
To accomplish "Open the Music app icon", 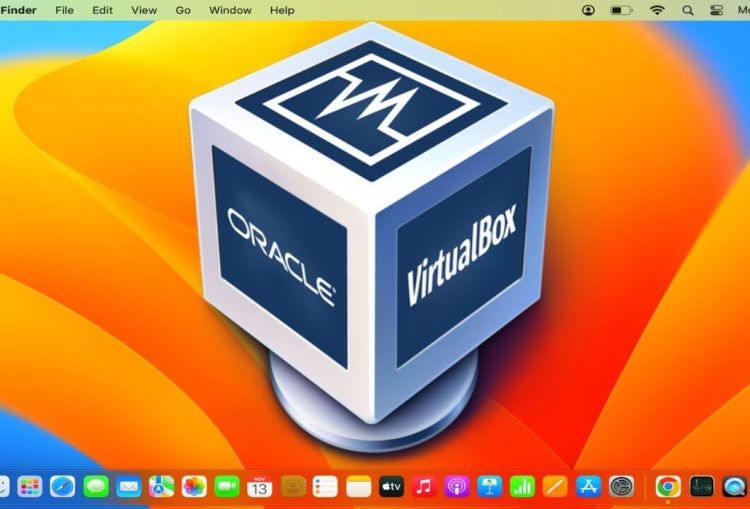I will point(424,487).
